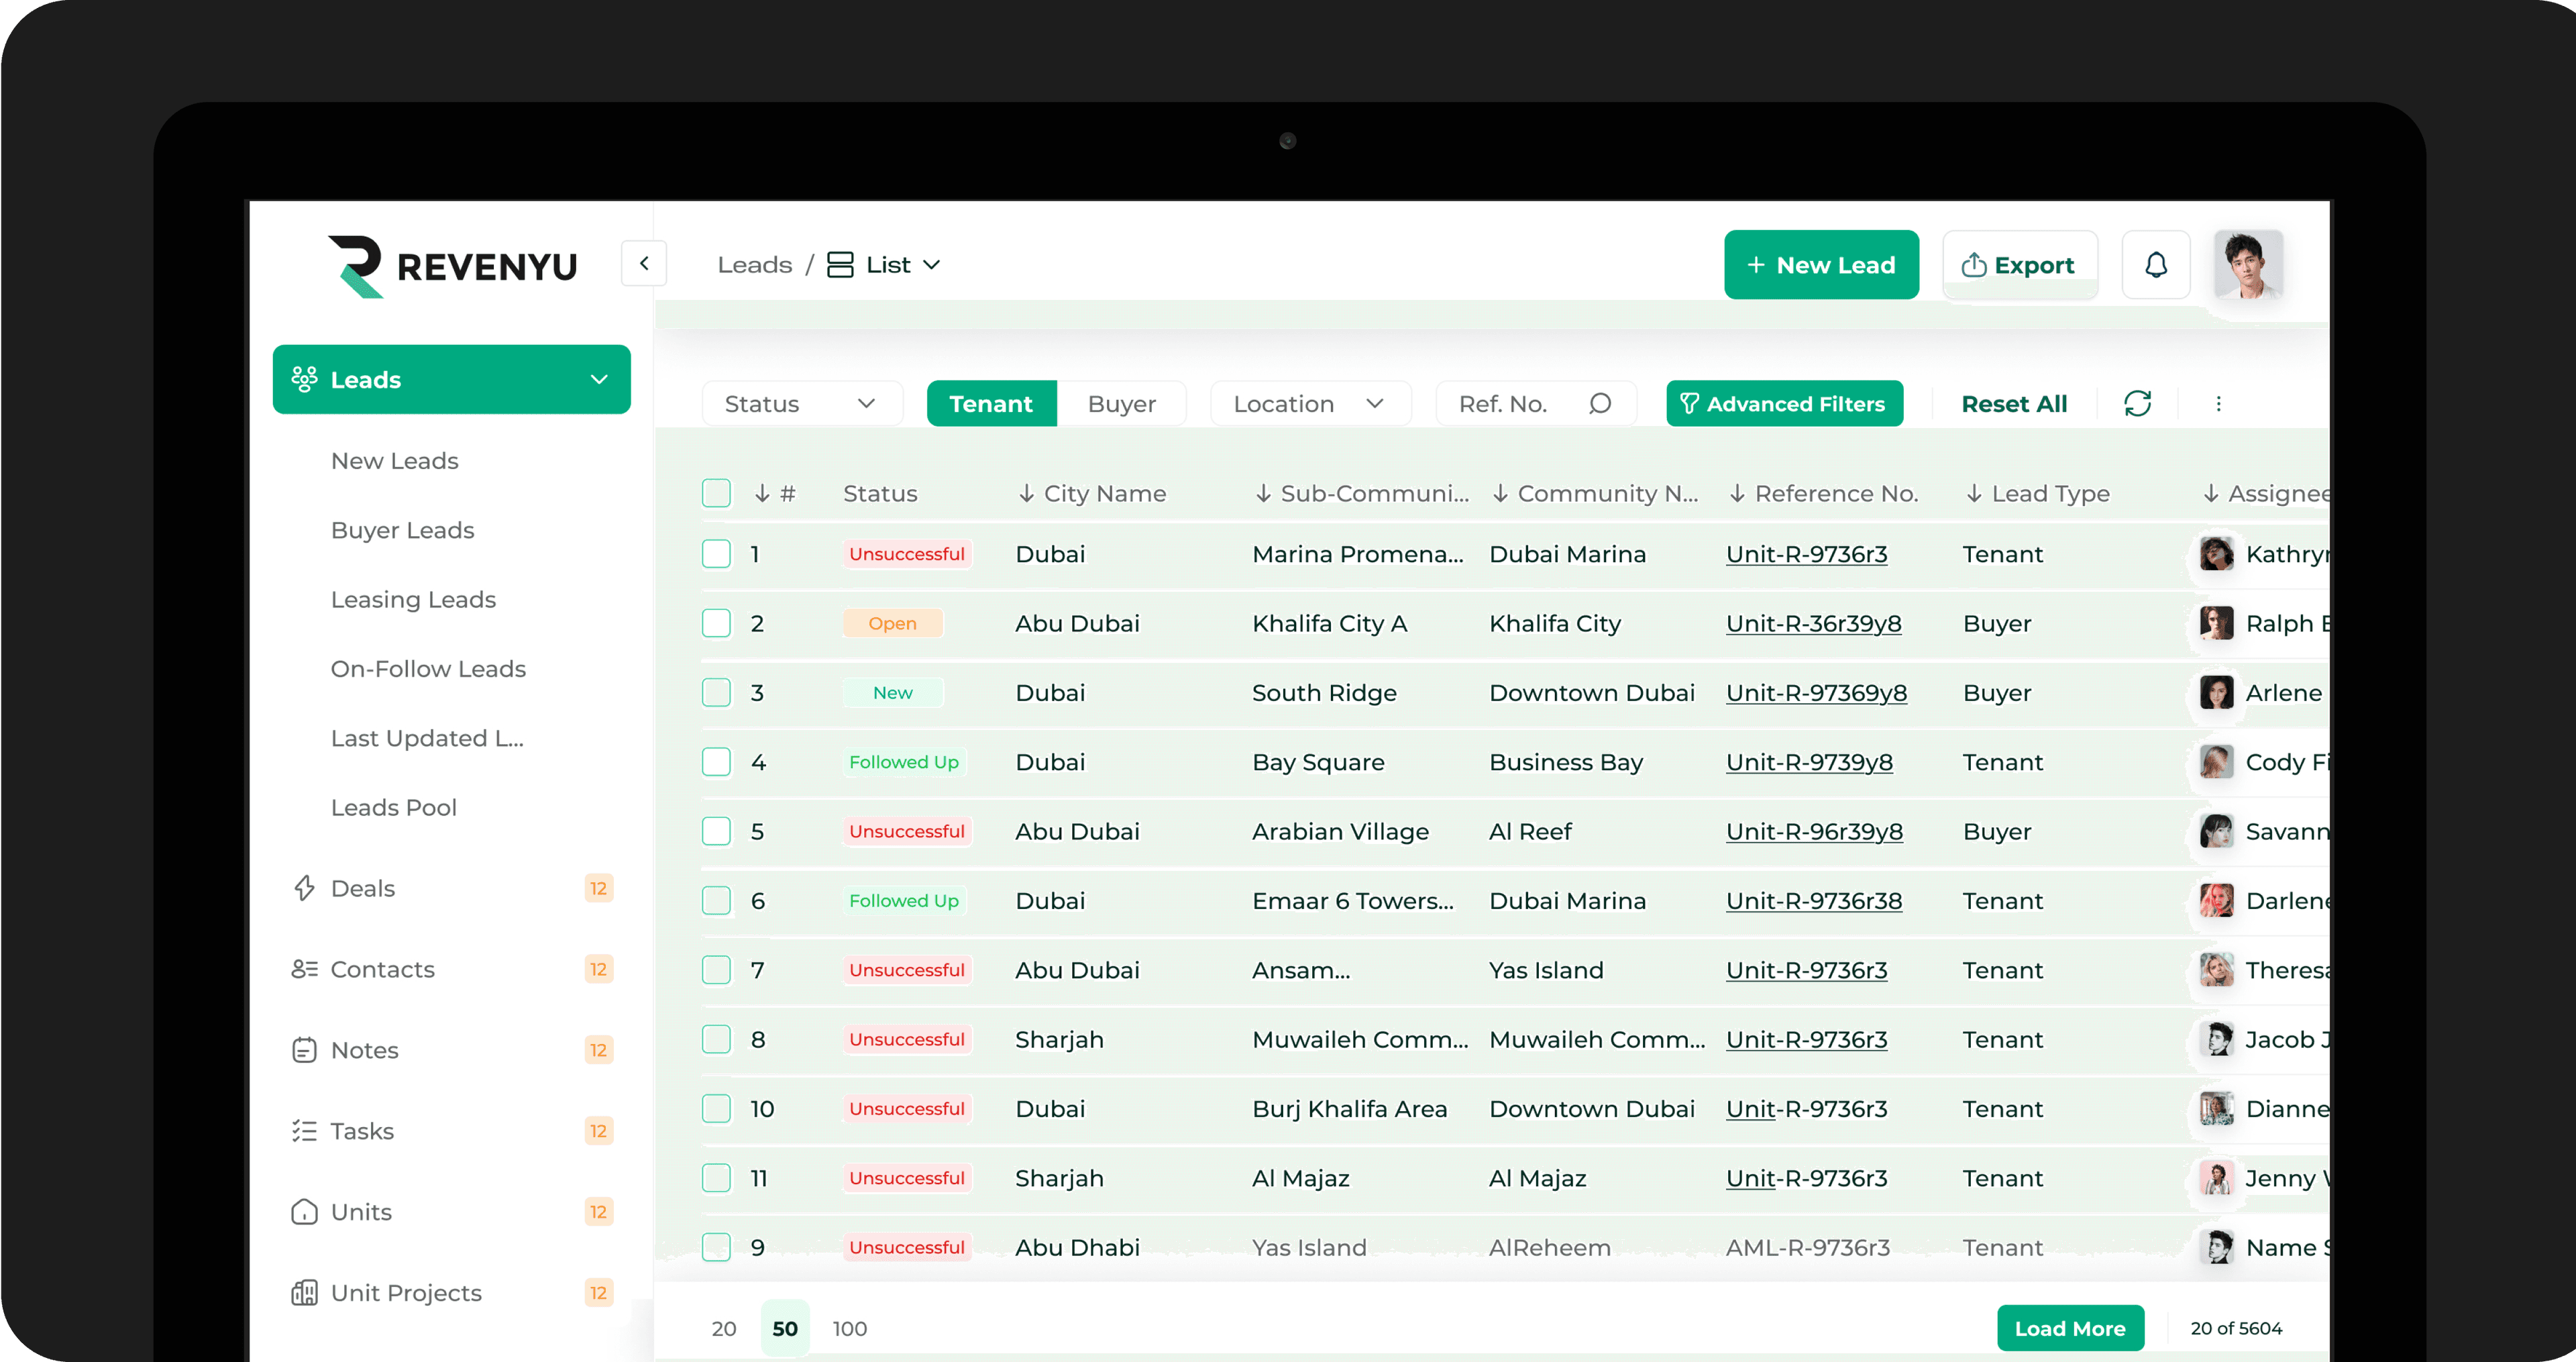
Task: Open Unit Projects in the sidebar
Action: [405, 1293]
